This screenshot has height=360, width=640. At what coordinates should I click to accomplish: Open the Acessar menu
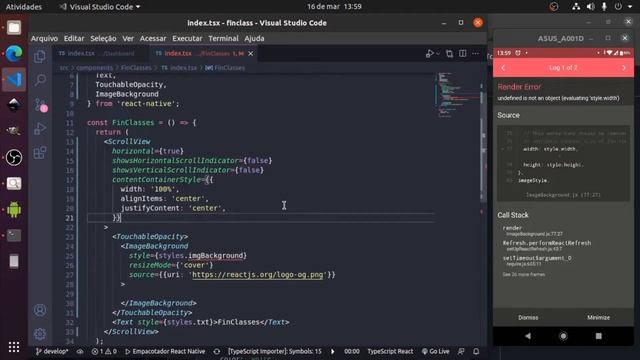153,38
